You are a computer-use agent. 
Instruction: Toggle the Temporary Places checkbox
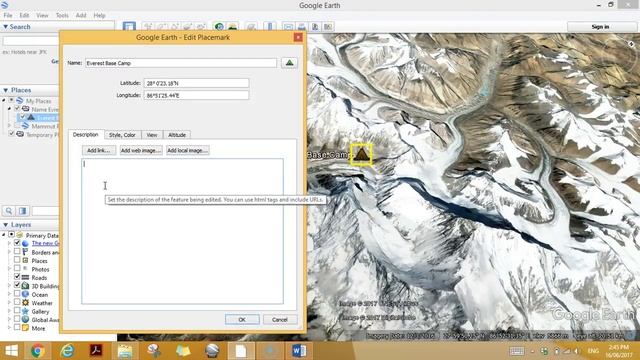pyautogui.click(x=12, y=134)
